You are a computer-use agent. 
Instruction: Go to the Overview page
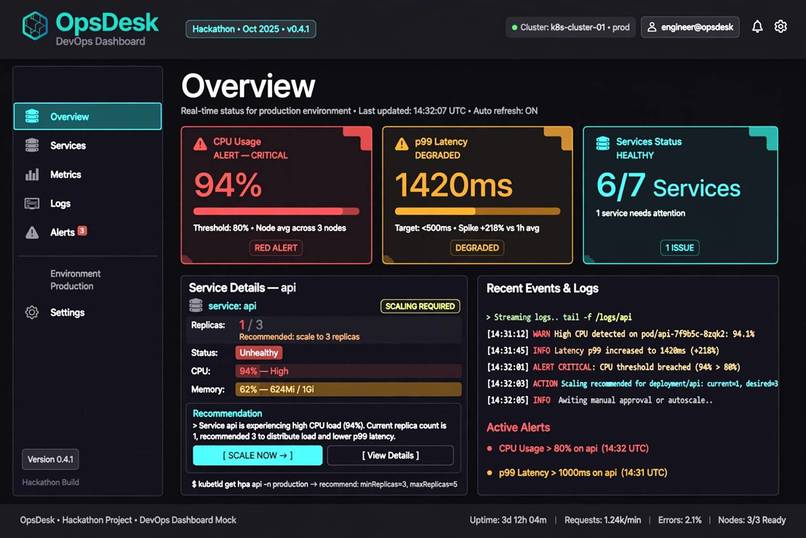pos(87,116)
